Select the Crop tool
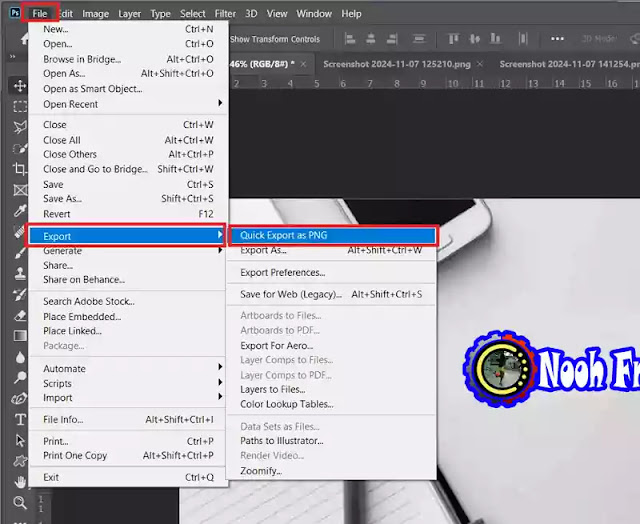Image resolution: width=640 pixels, height=524 pixels. [20, 169]
